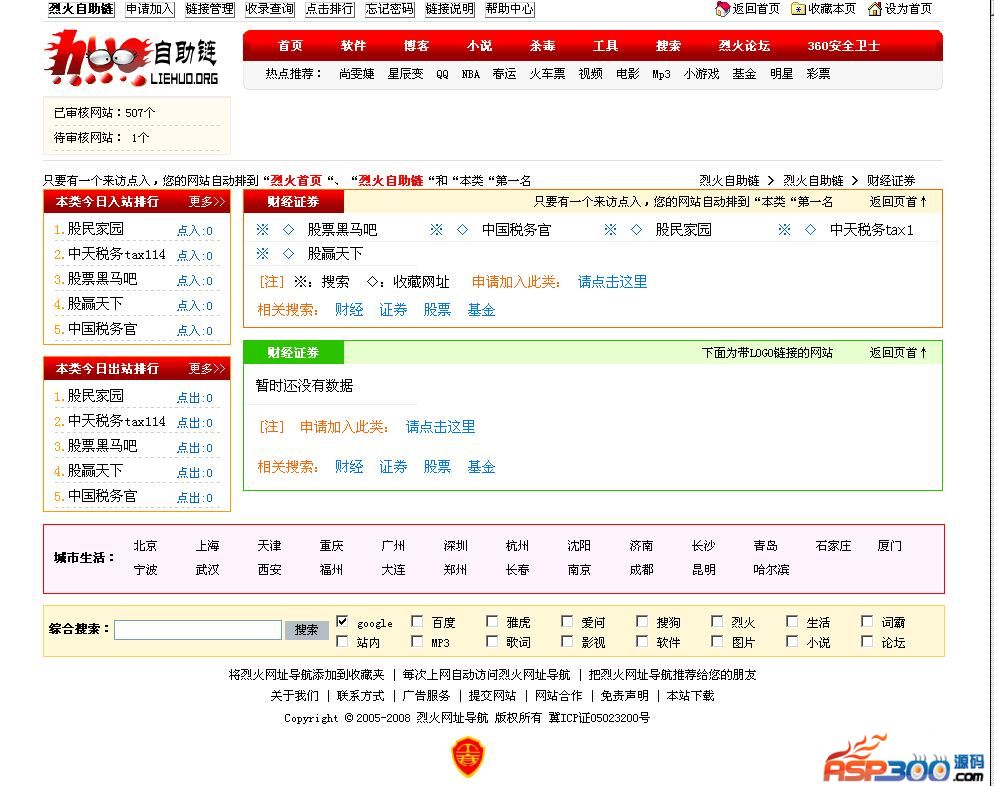This screenshot has width=994, height=786.
Task: Enable the 歌词 checkbox
Action: (x=492, y=641)
